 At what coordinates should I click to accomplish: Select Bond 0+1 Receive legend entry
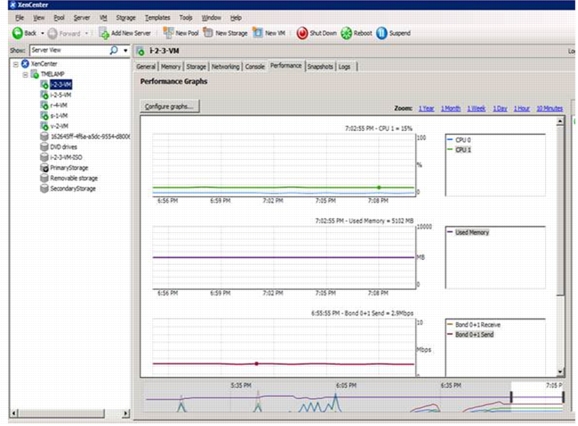tap(474, 325)
